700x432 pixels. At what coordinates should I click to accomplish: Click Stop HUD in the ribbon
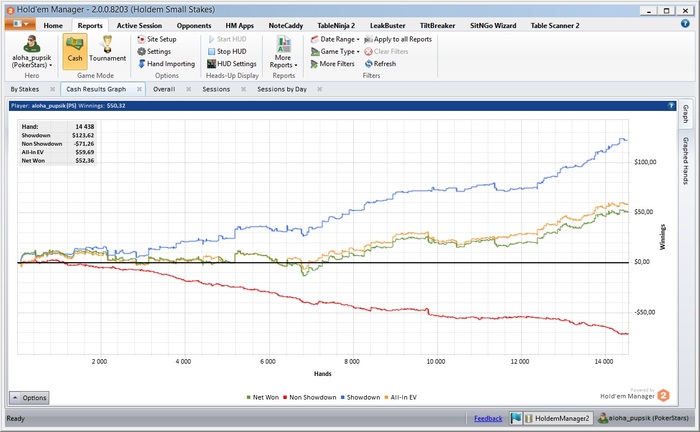click(x=230, y=51)
